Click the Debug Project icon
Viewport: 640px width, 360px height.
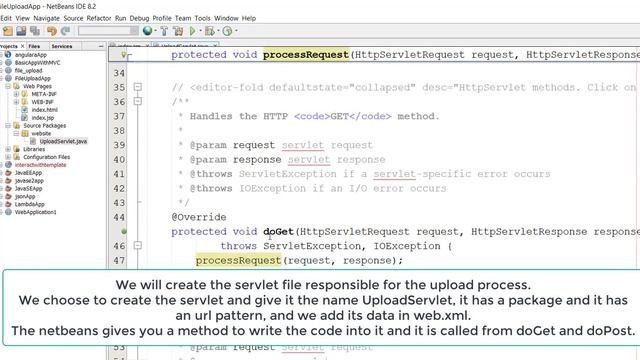point(209,31)
